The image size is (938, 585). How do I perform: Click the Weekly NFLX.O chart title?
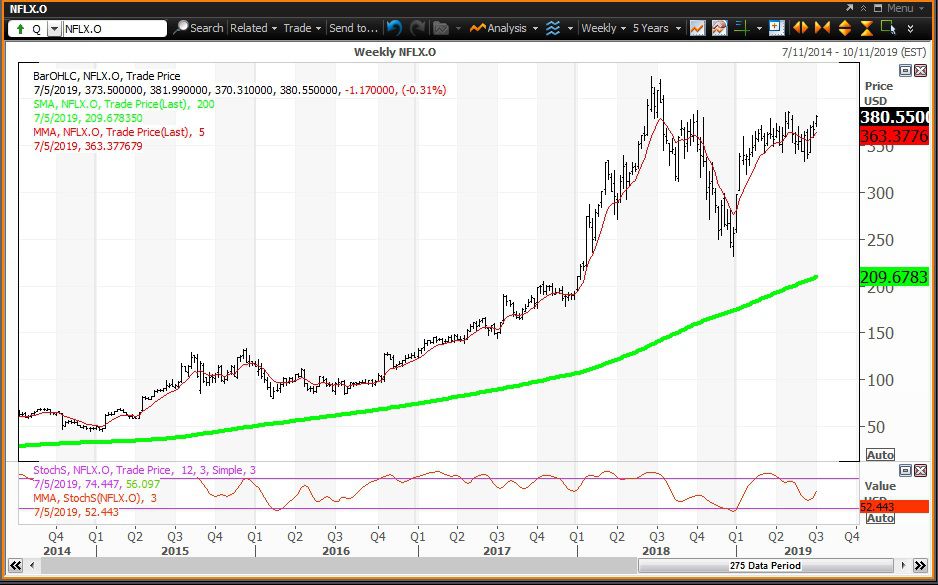(395, 52)
